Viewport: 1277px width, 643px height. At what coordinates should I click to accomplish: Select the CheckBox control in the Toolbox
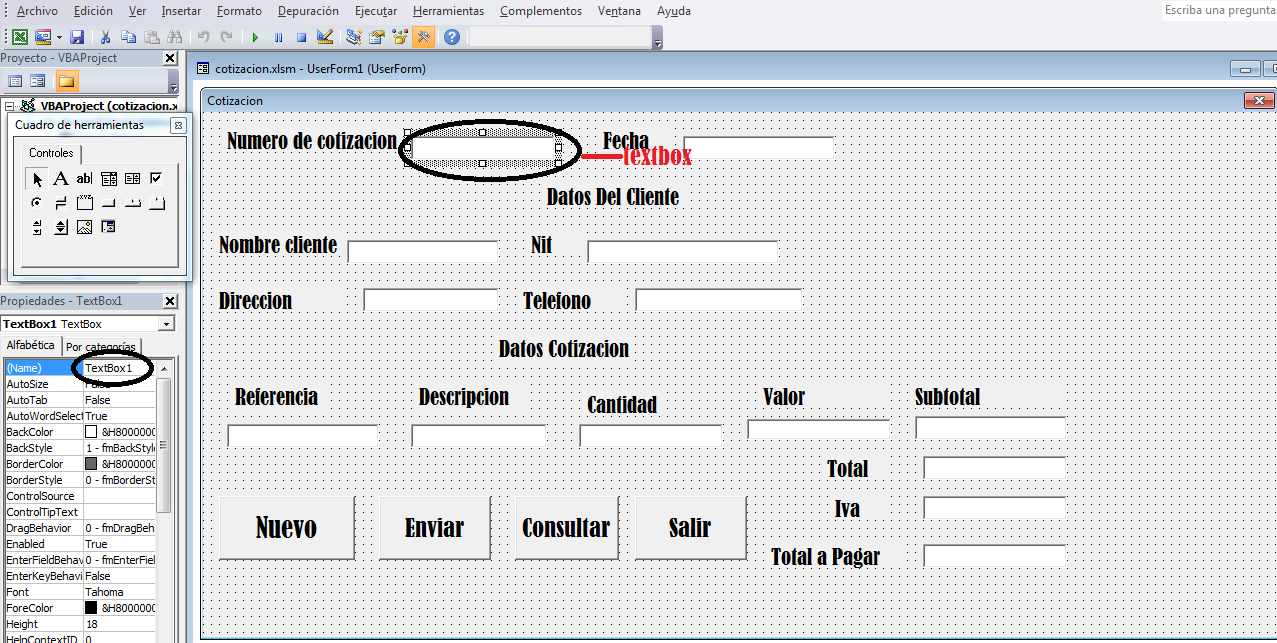(x=156, y=178)
